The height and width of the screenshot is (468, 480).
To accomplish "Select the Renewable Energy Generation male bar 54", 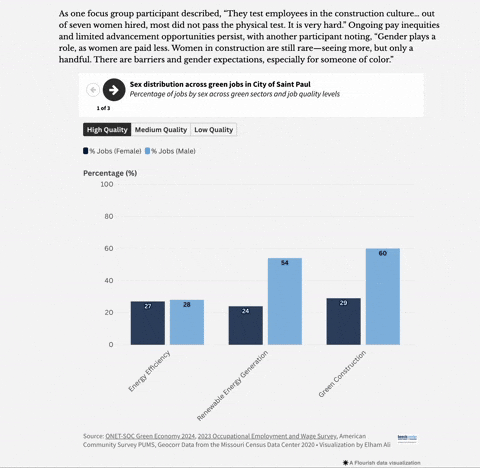I will tap(285, 301).
